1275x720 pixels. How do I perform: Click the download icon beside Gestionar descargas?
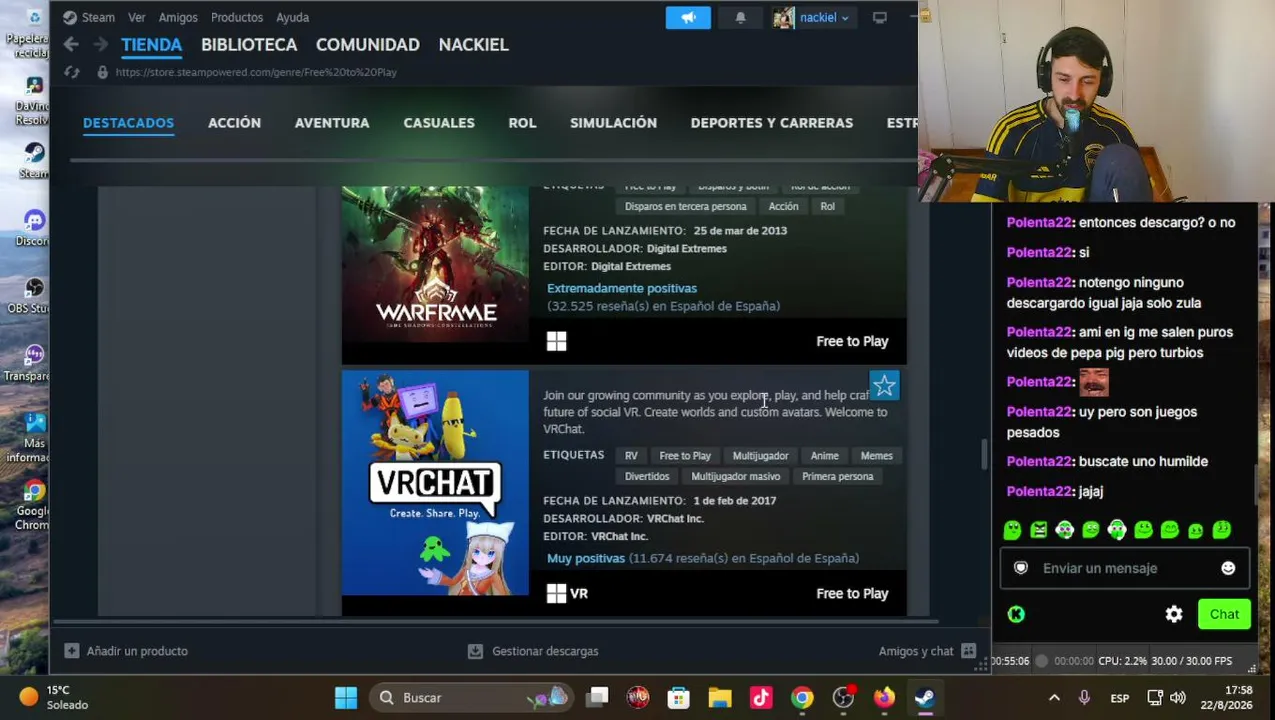pos(476,651)
